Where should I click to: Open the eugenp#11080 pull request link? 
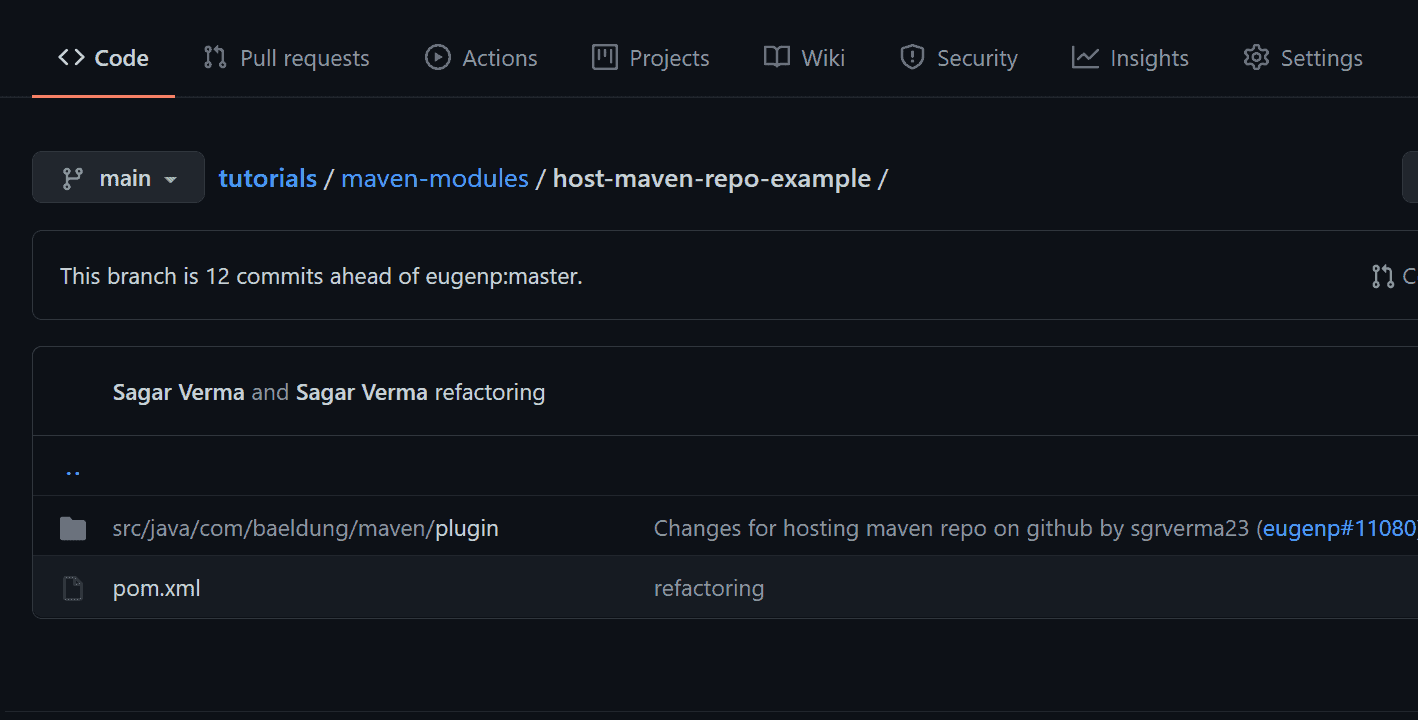[1338, 528]
